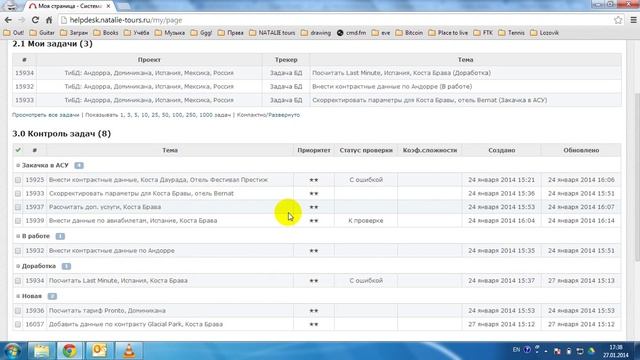Open Outlook from the taskbar
Viewport: 640px width, 360px height.
[99, 351]
